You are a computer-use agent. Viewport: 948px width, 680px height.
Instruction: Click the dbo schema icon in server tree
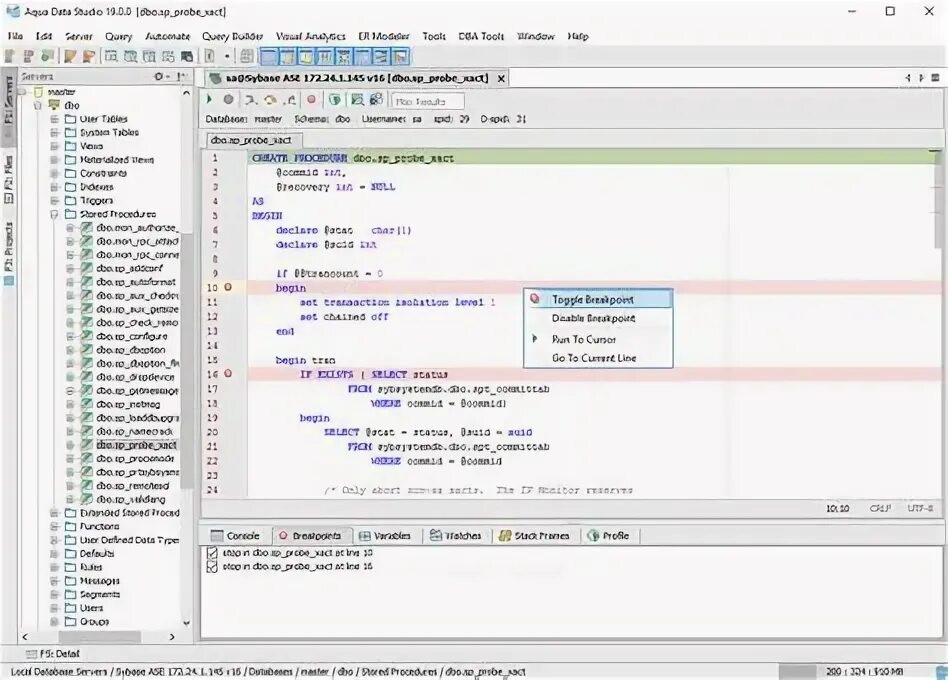[54, 105]
